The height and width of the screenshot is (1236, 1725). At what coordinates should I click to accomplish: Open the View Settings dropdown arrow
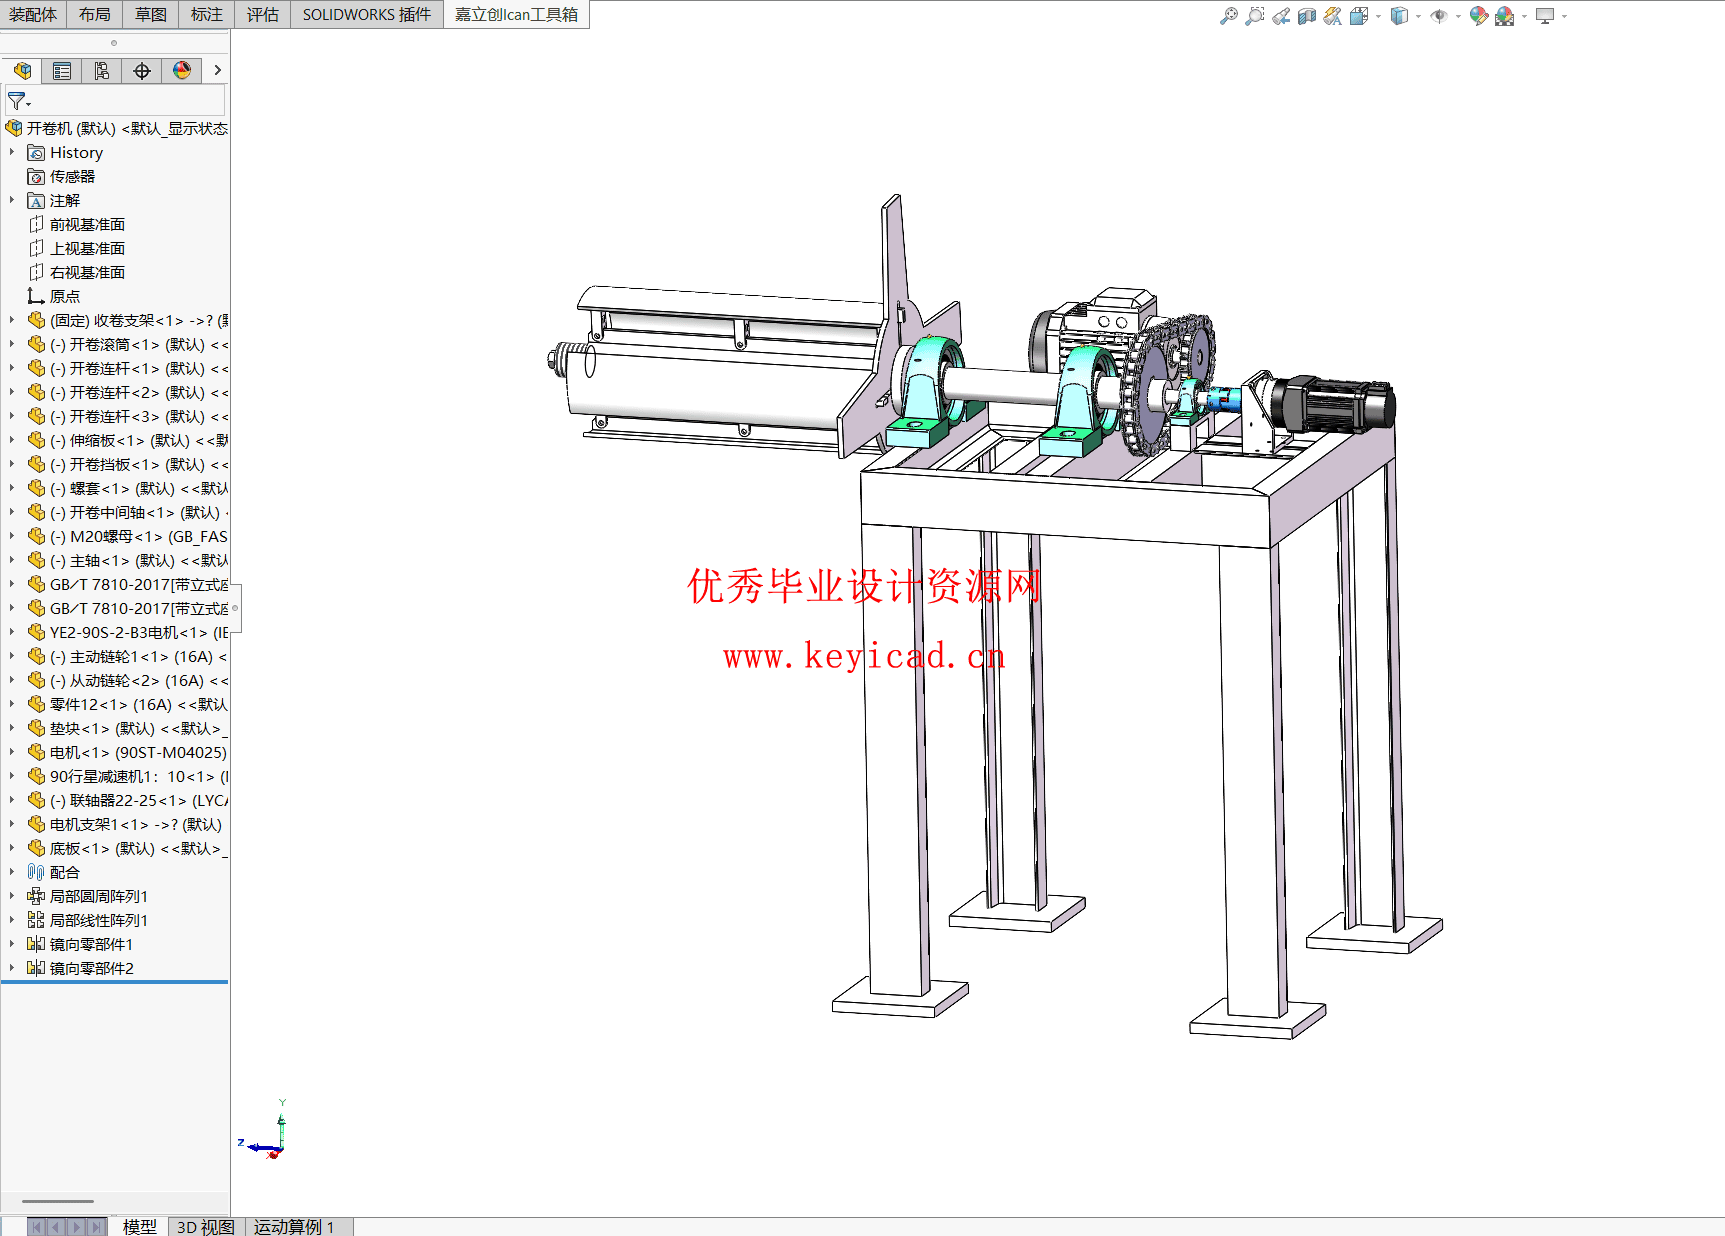[x=1564, y=17]
